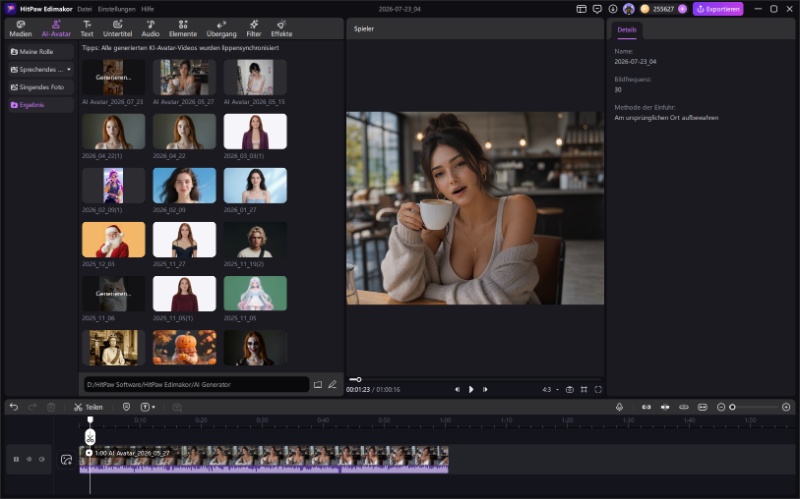Image resolution: width=800 pixels, height=499 pixels.
Task: Select the 2025_11_05 anime girl thumbnail
Action: click(x=255, y=293)
